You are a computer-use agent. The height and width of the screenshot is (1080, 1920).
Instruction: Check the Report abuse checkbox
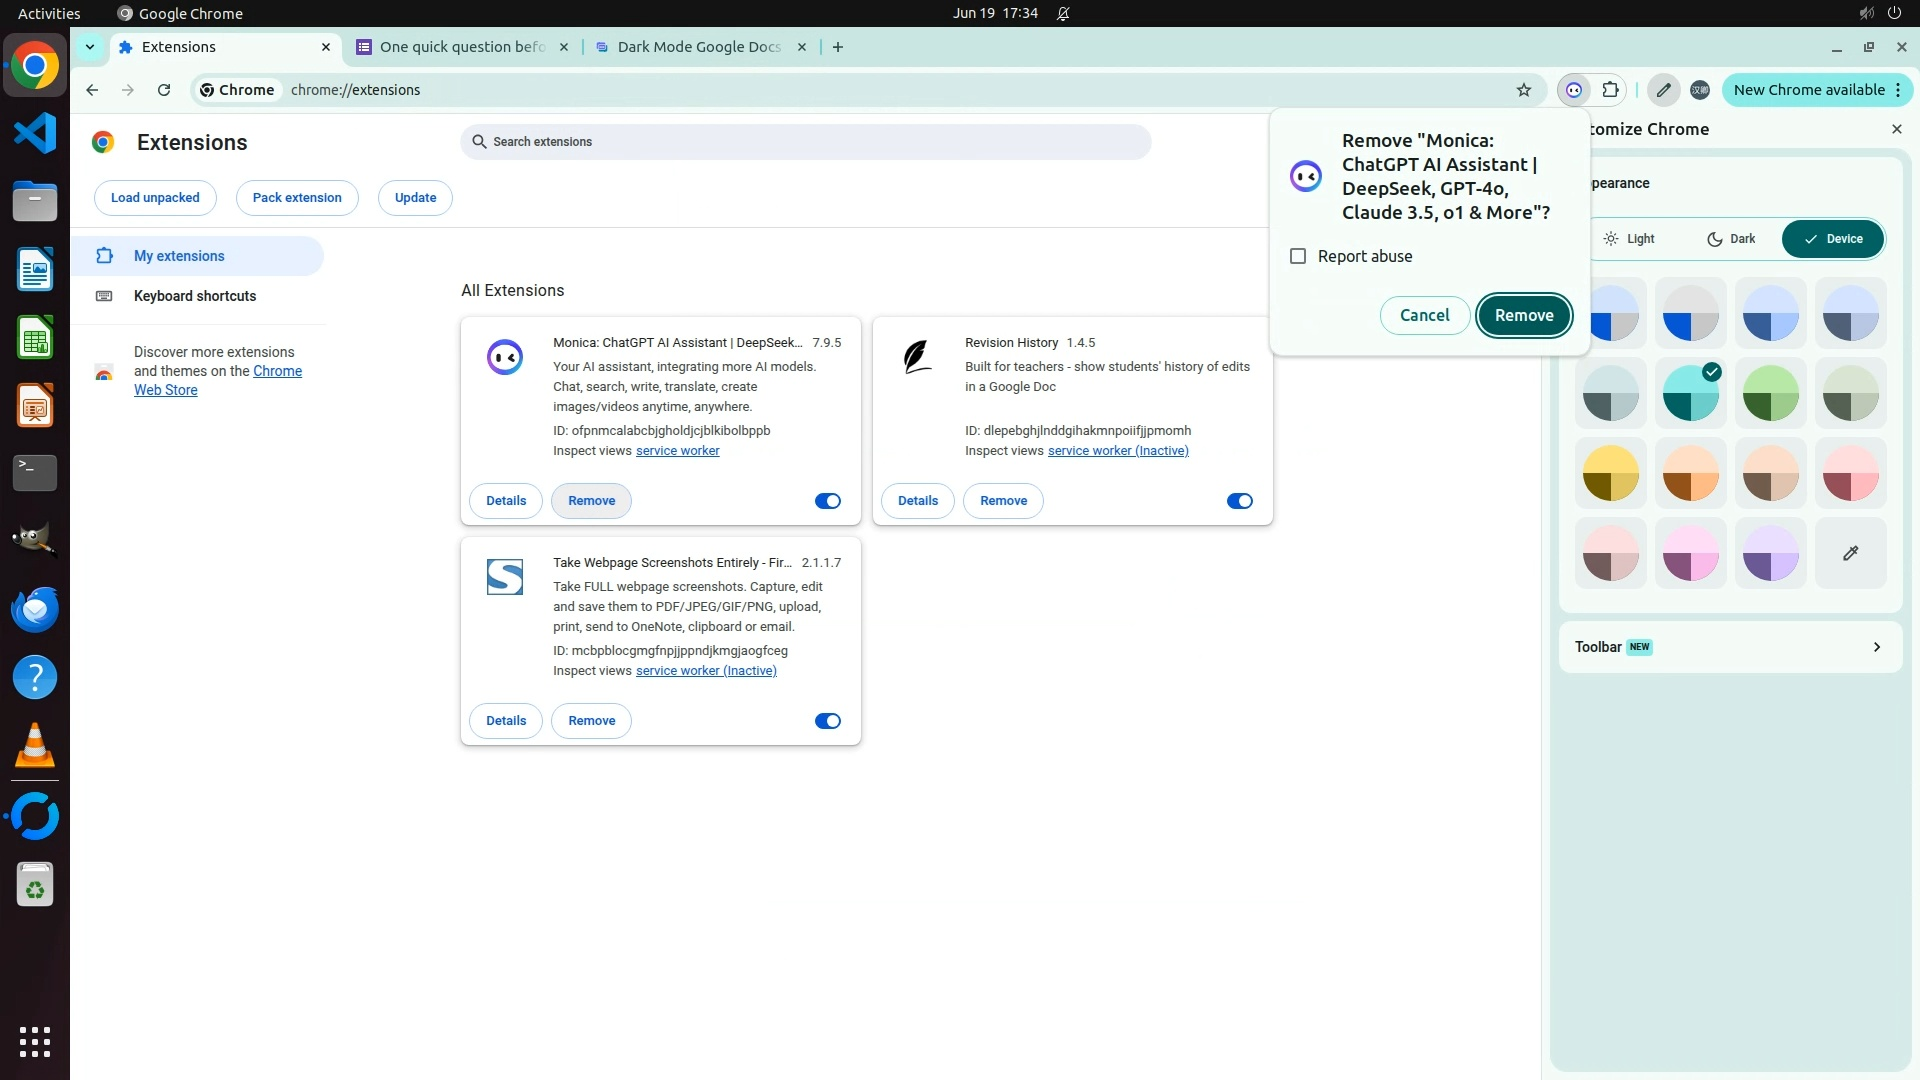pyautogui.click(x=1298, y=256)
